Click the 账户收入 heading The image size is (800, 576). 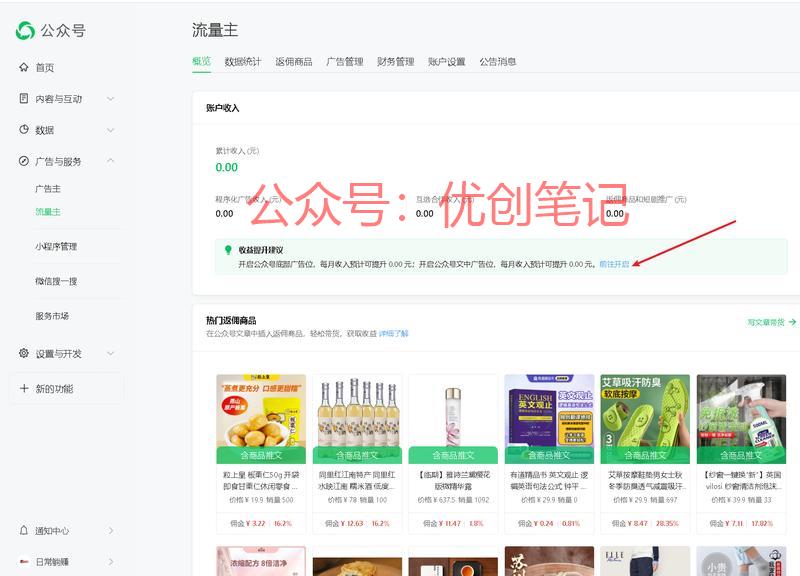tap(222, 108)
